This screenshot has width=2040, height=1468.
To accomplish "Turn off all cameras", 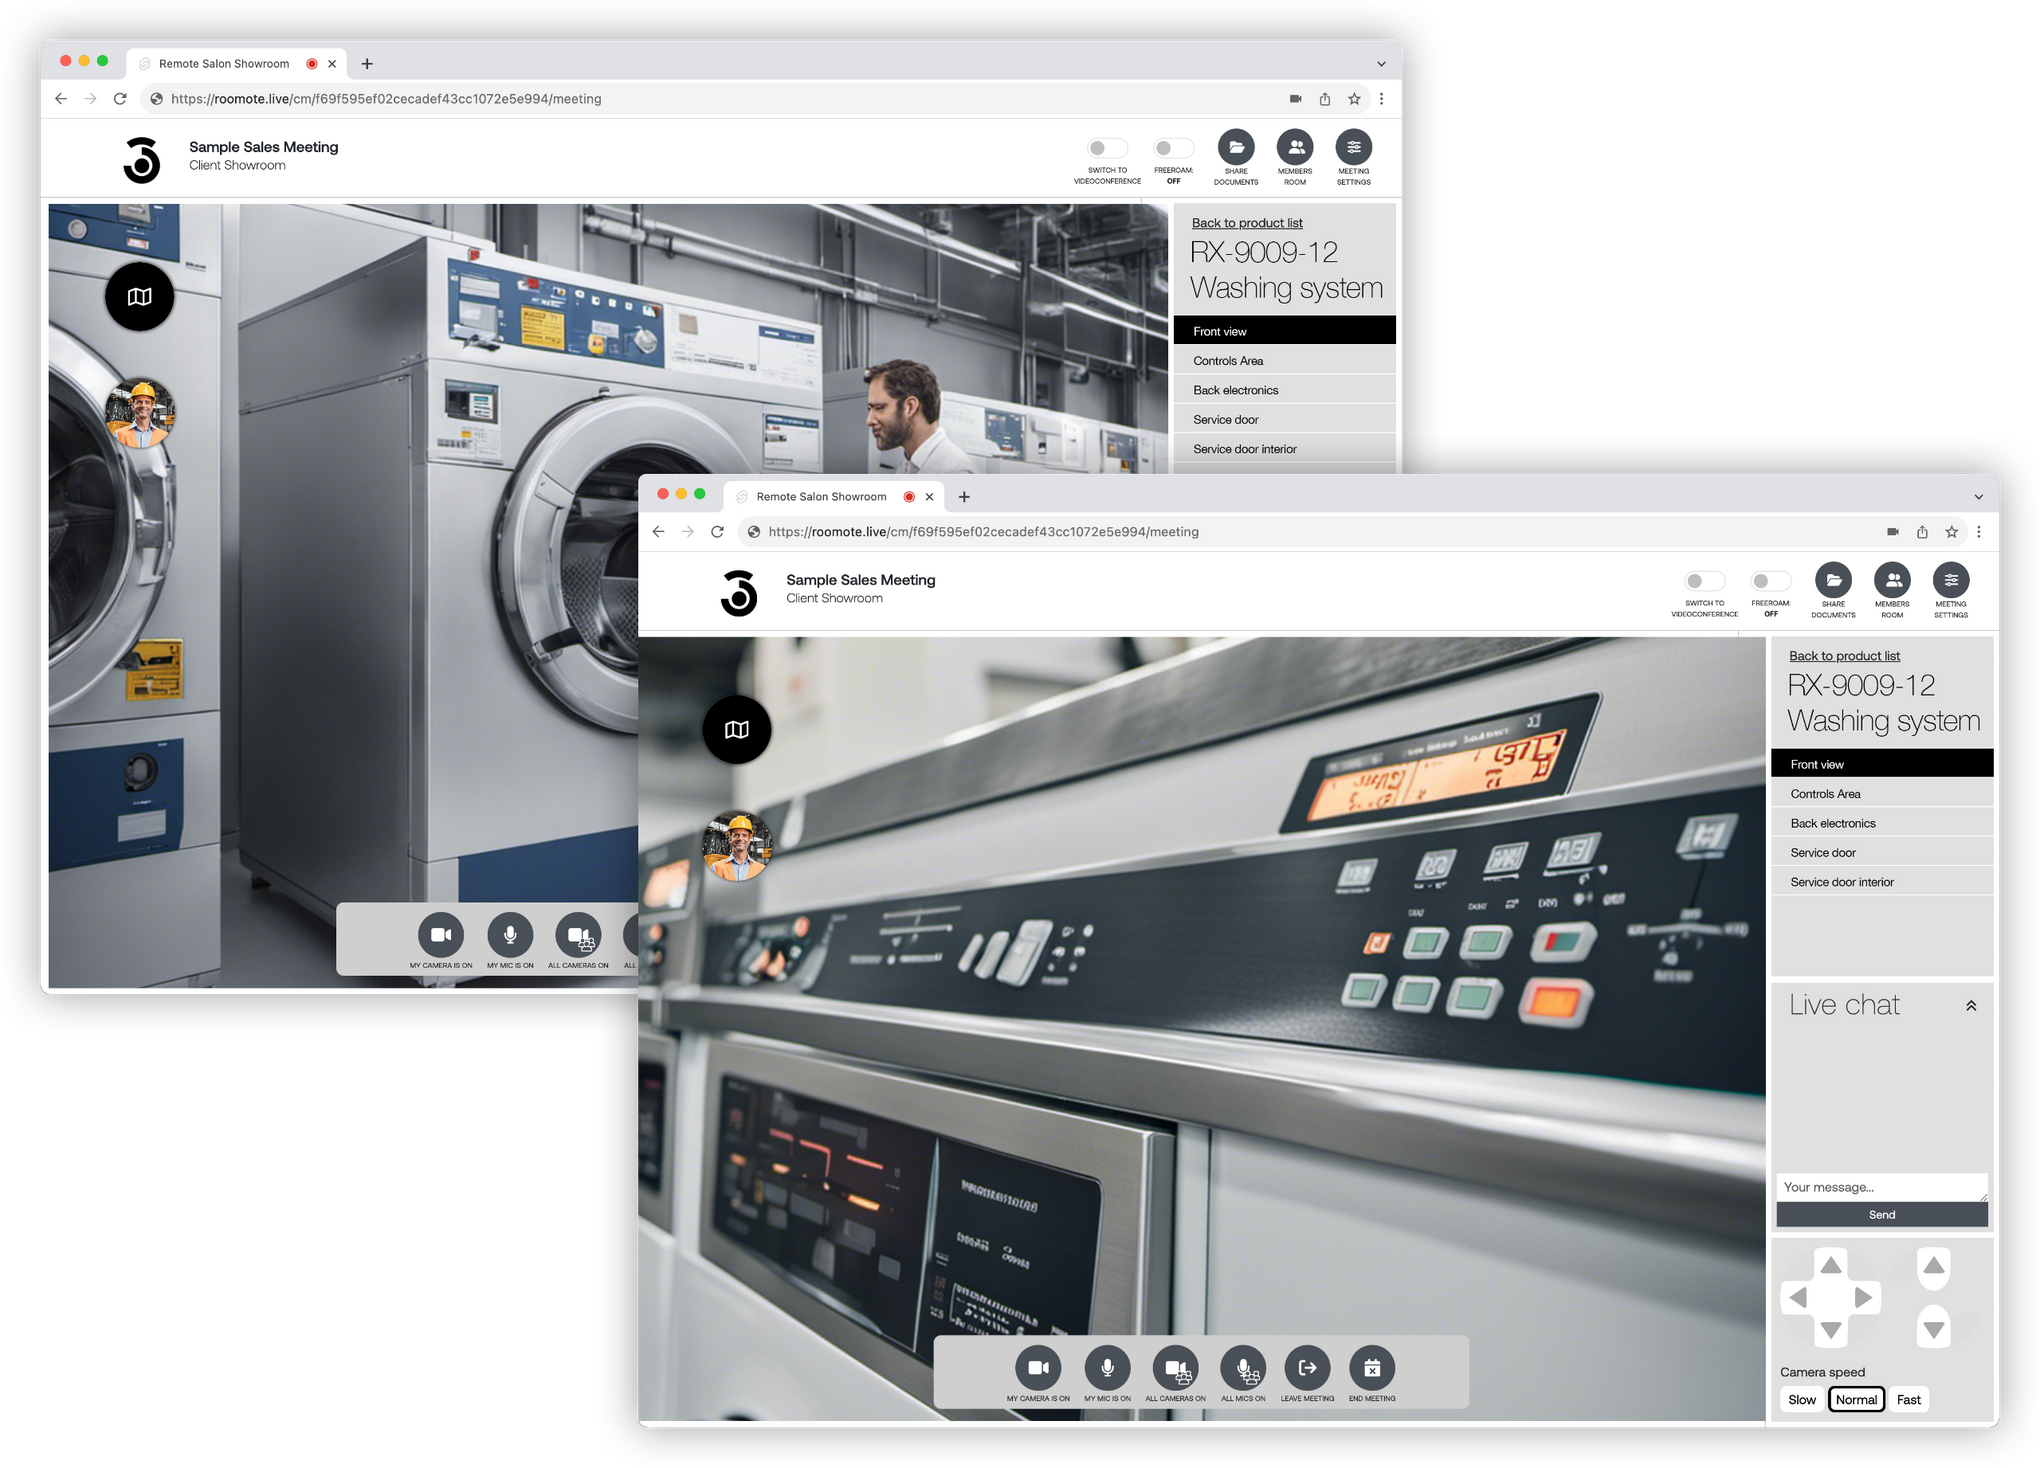I will 1175,1369.
